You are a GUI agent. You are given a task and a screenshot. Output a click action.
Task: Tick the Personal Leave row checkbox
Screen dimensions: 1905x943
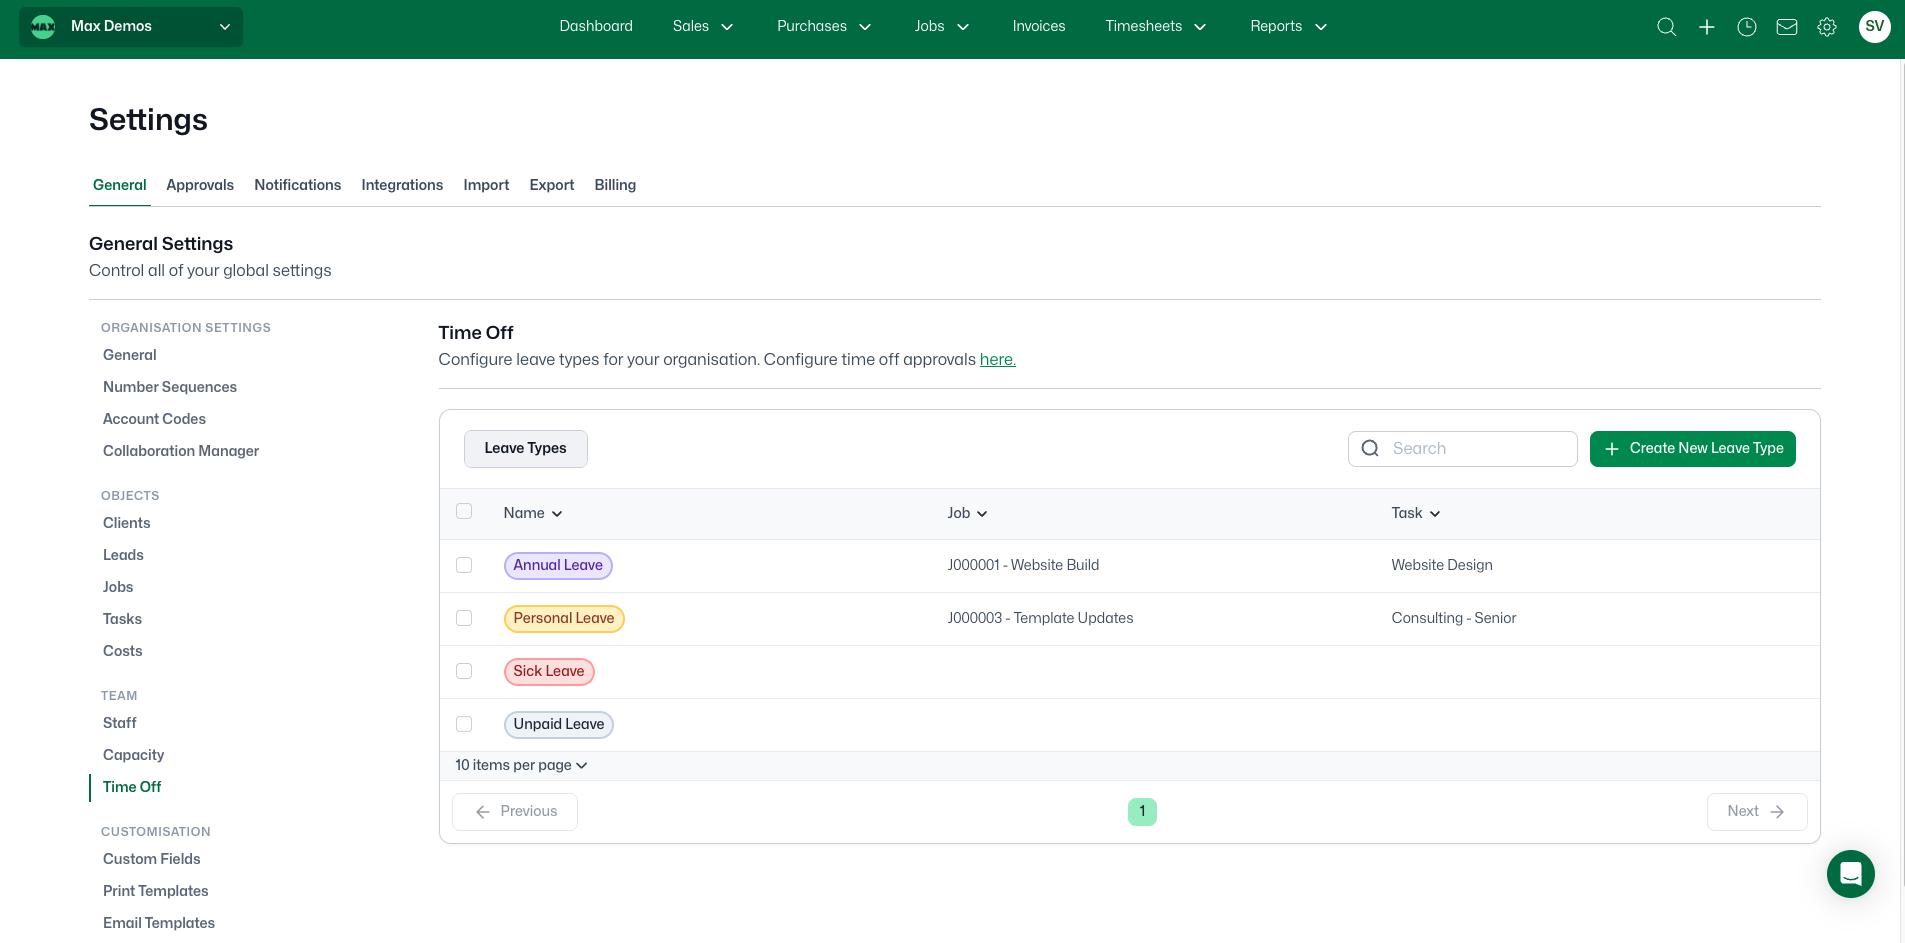[x=464, y=618]
